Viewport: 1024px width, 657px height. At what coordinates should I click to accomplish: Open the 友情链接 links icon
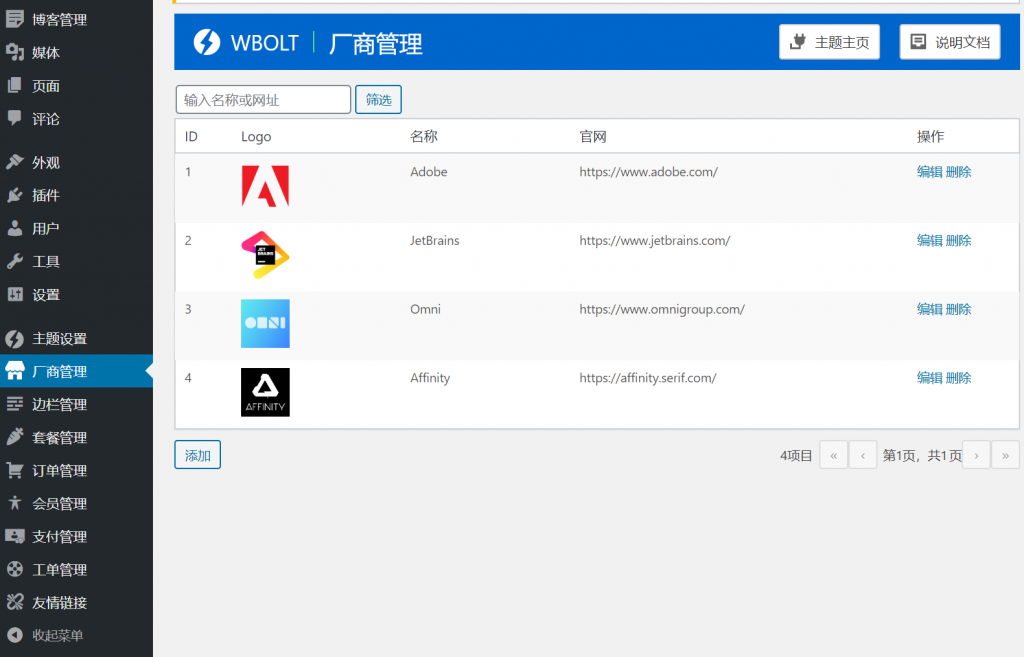14,602
